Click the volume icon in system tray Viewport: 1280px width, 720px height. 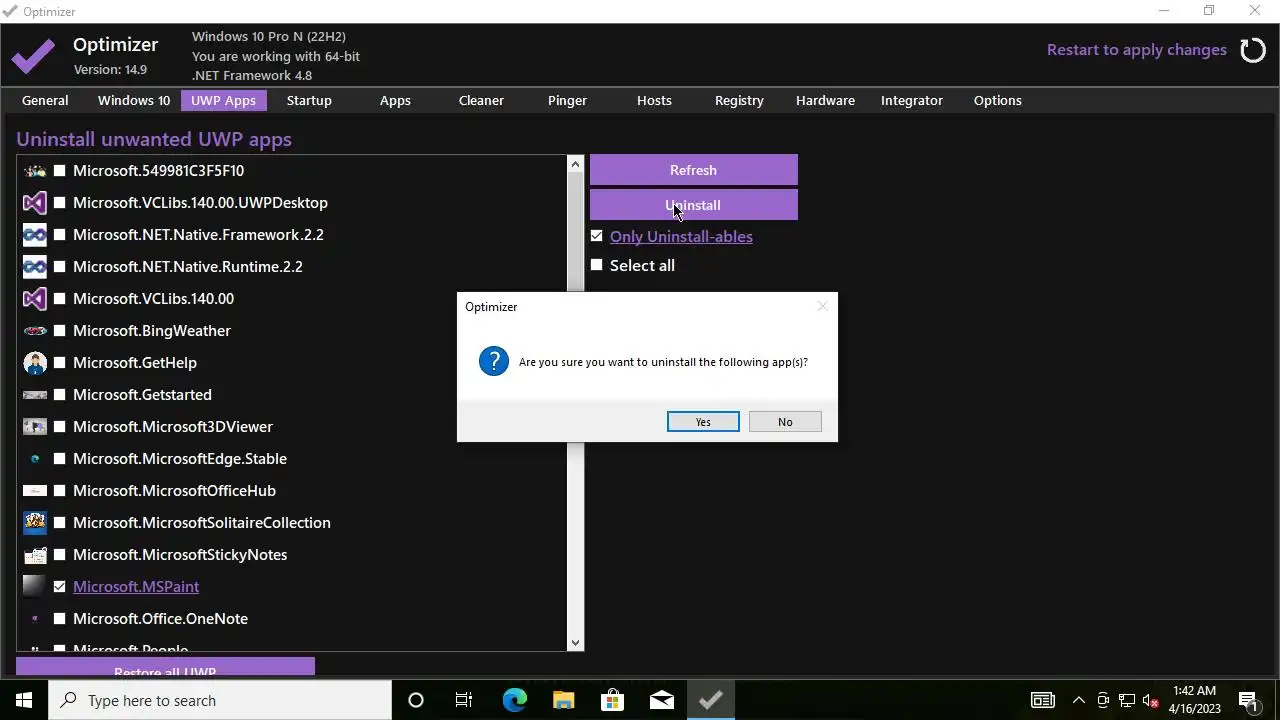point(1151,700)
